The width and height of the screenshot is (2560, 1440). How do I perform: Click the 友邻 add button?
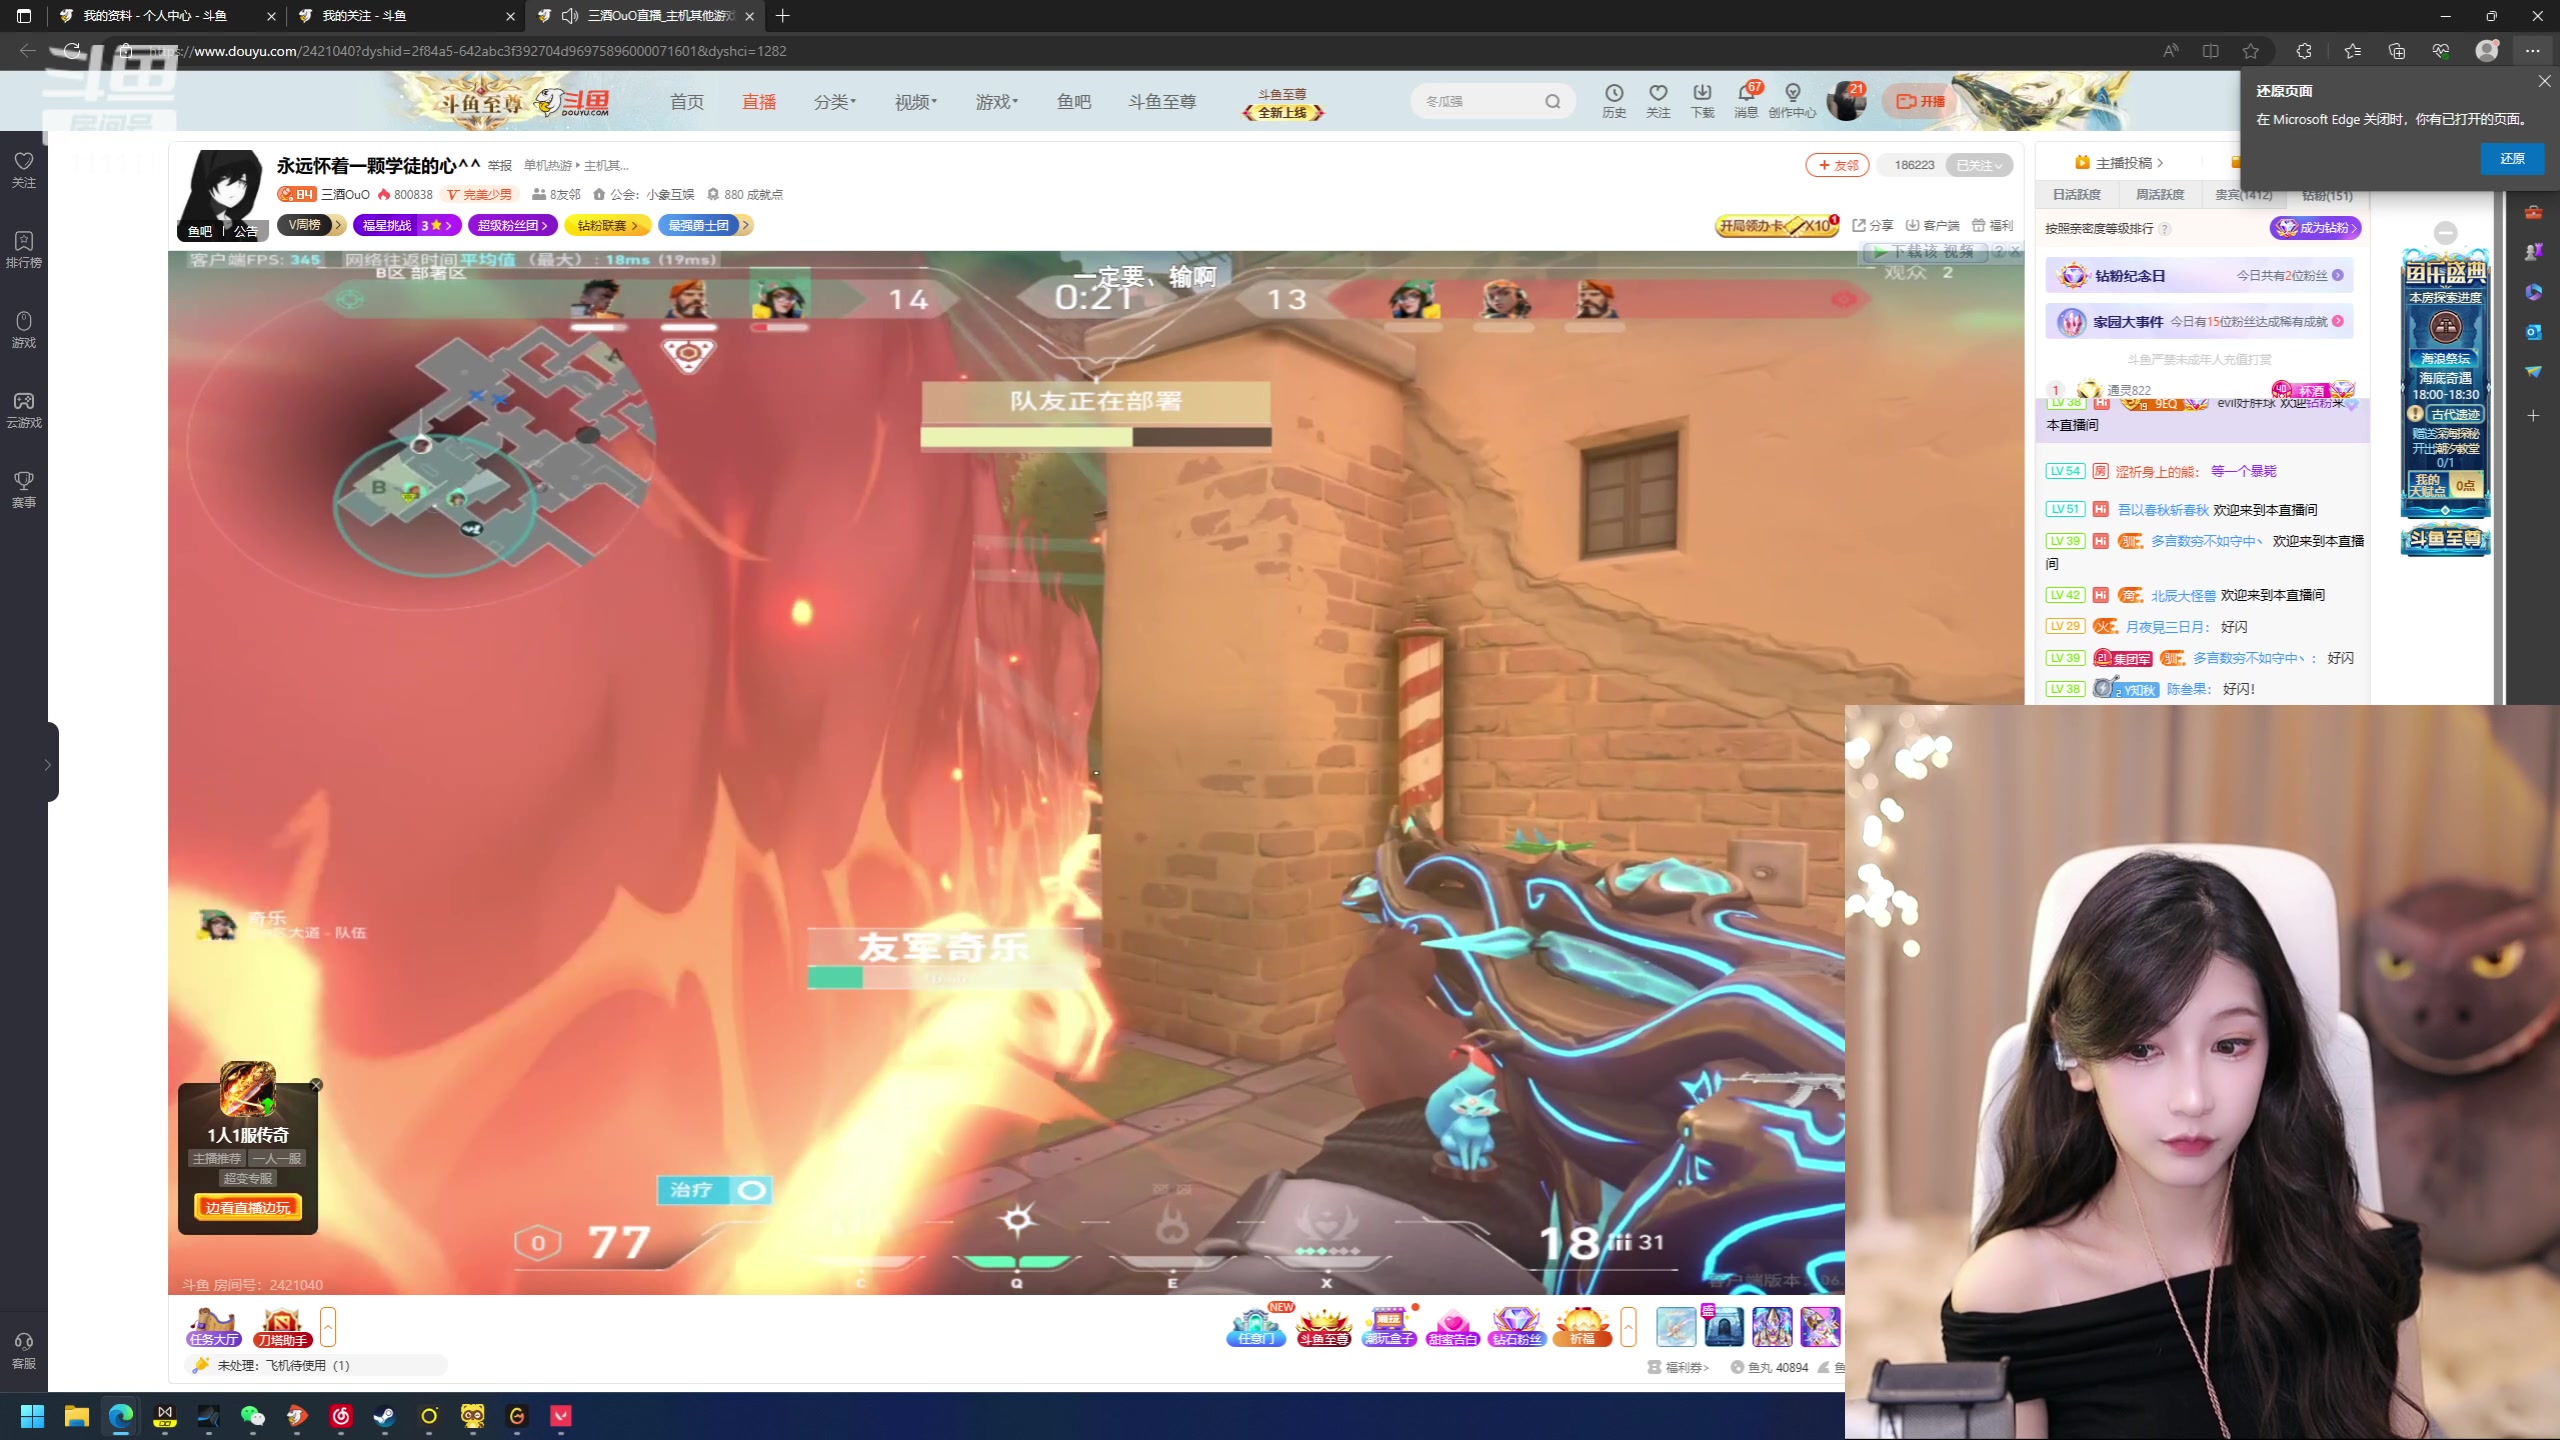click(1837, 165)
